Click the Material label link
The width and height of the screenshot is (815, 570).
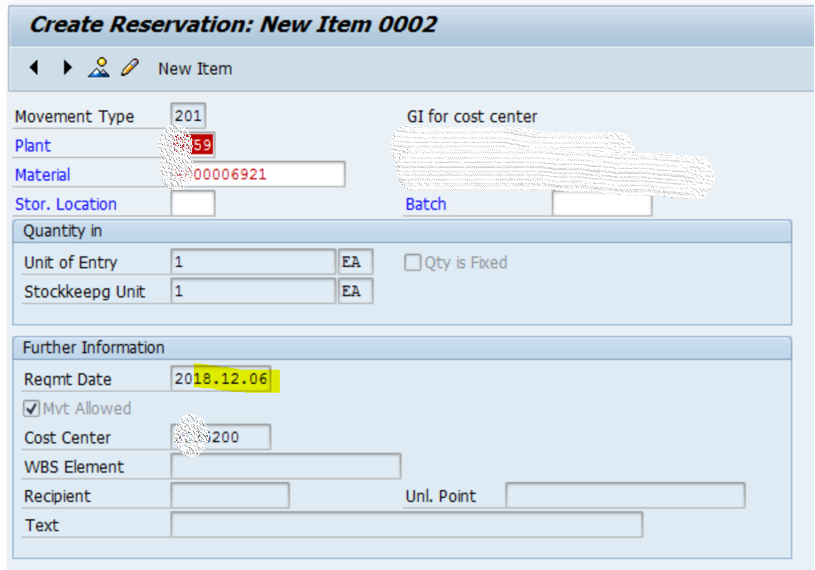(x=43, y=175)
